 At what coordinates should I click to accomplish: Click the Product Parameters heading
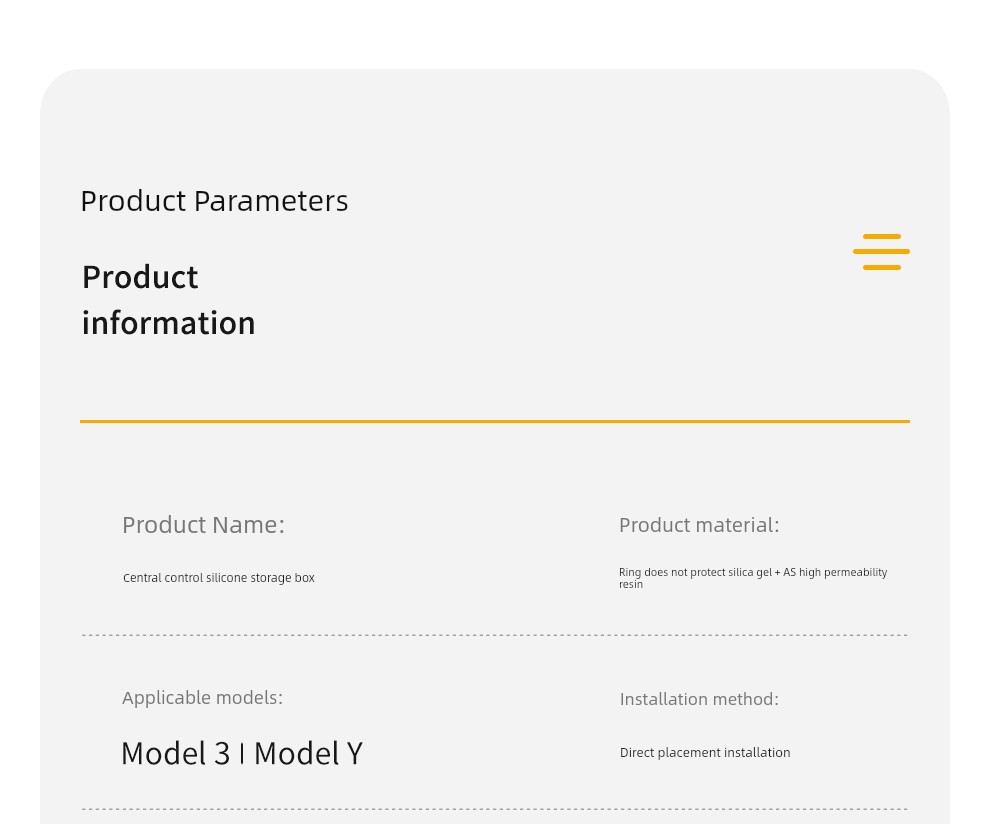(214, 201)
